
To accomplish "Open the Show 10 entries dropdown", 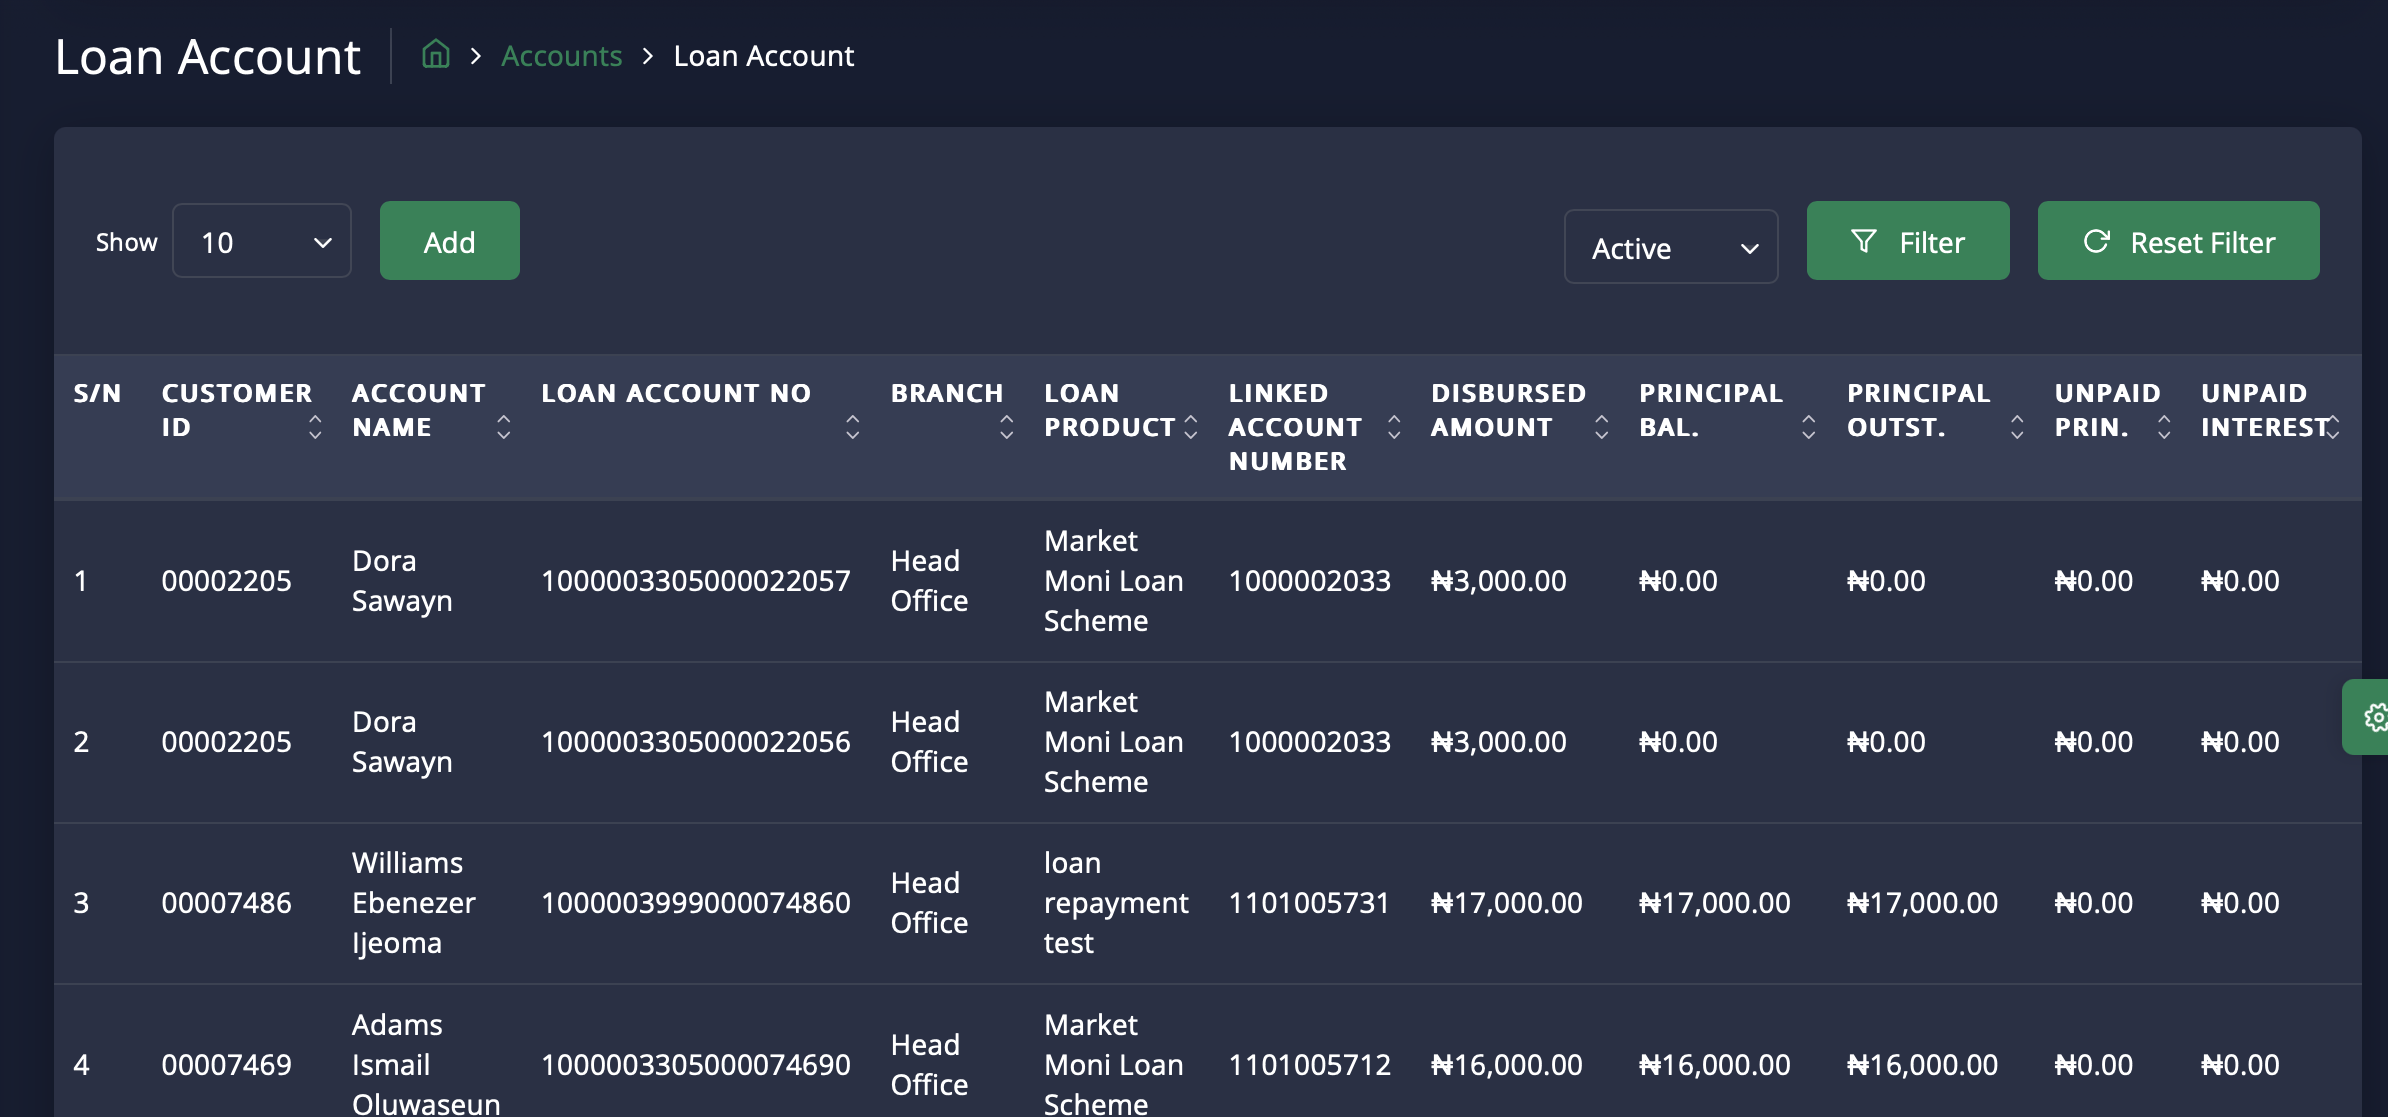I will click(x=262, y=241).
